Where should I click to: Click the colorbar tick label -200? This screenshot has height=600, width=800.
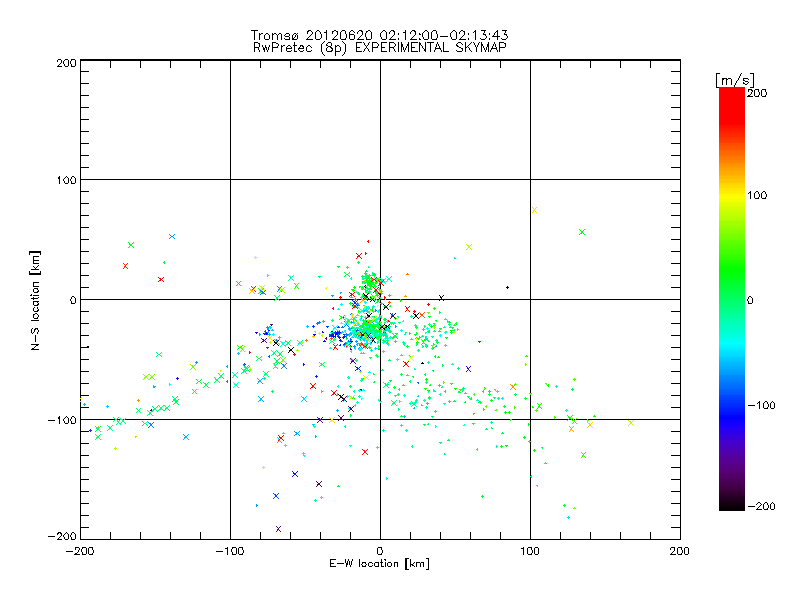coord(761,506)
